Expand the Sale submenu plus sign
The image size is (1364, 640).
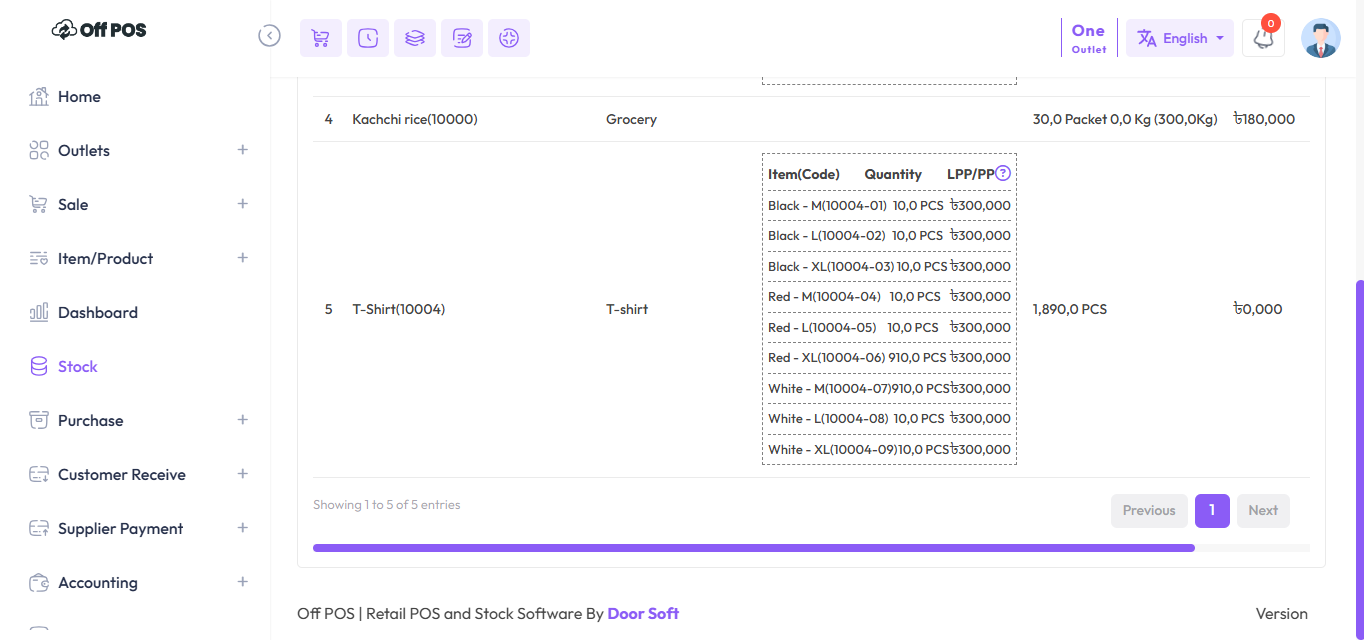[x=242, y=204]
